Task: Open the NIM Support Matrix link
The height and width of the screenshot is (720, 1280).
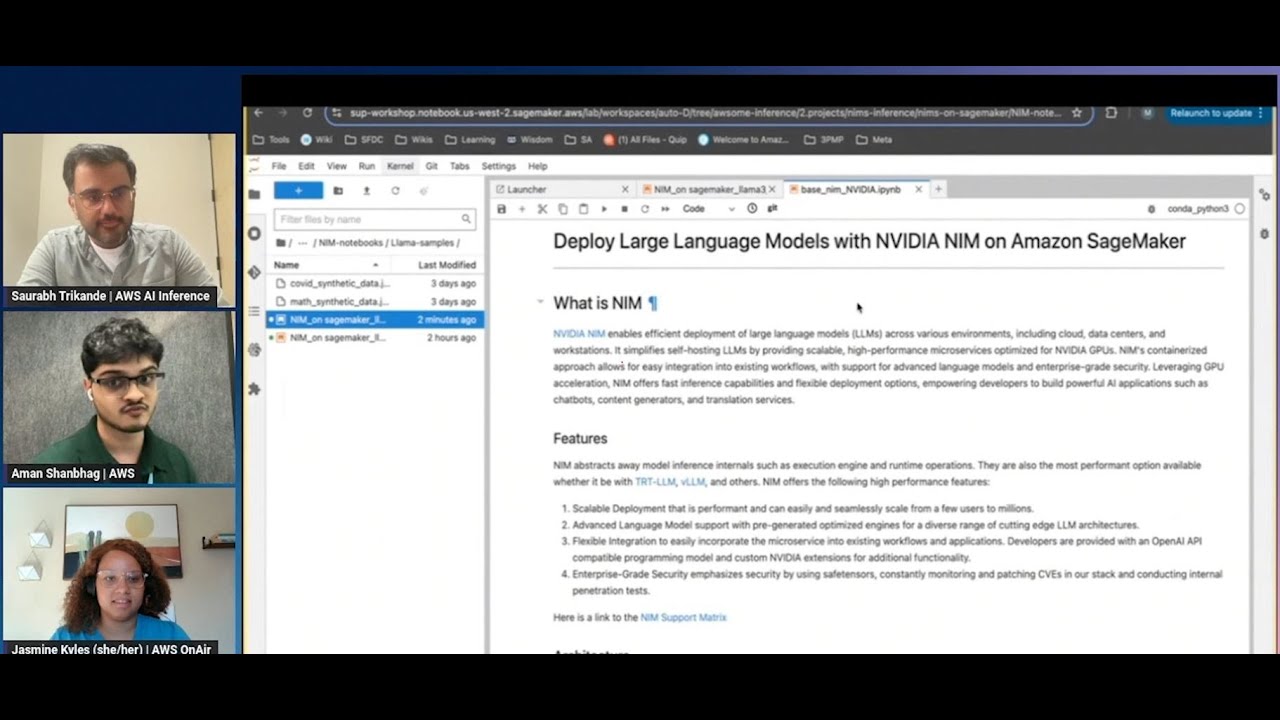Action: 683,618
